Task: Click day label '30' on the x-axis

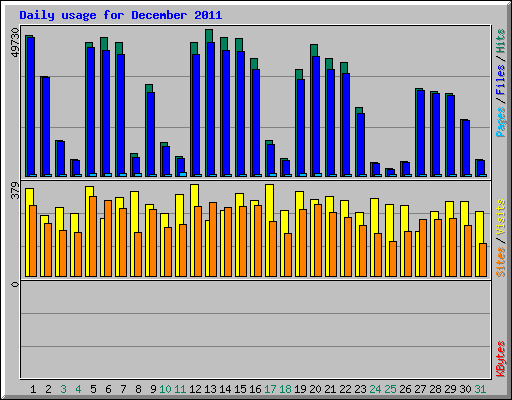Action: coord(465,389)
